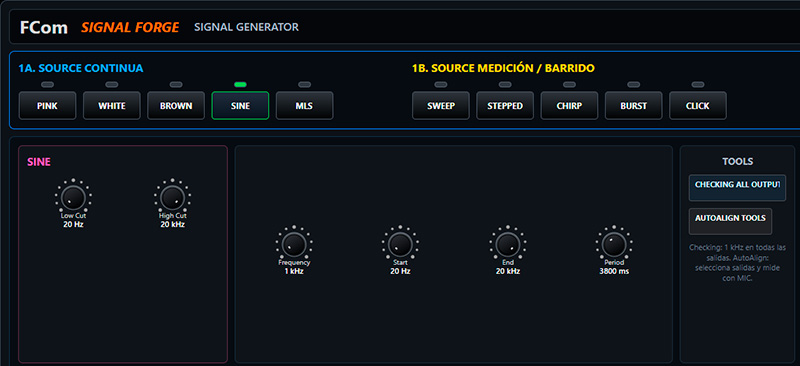Click the Checking/AutoAlign help text
The width and height of the screenshot is (800, 366).
(x=737, y=263)
